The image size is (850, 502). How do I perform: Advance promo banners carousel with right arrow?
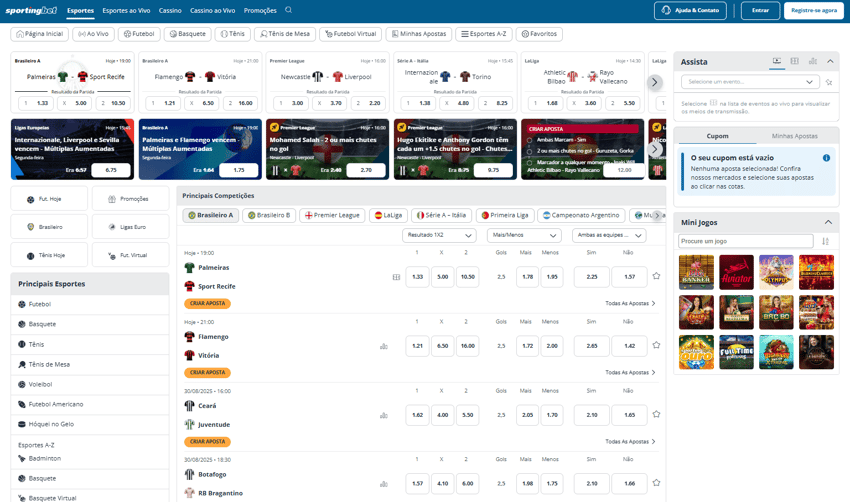pyautogui.click(x=654, y=149)
